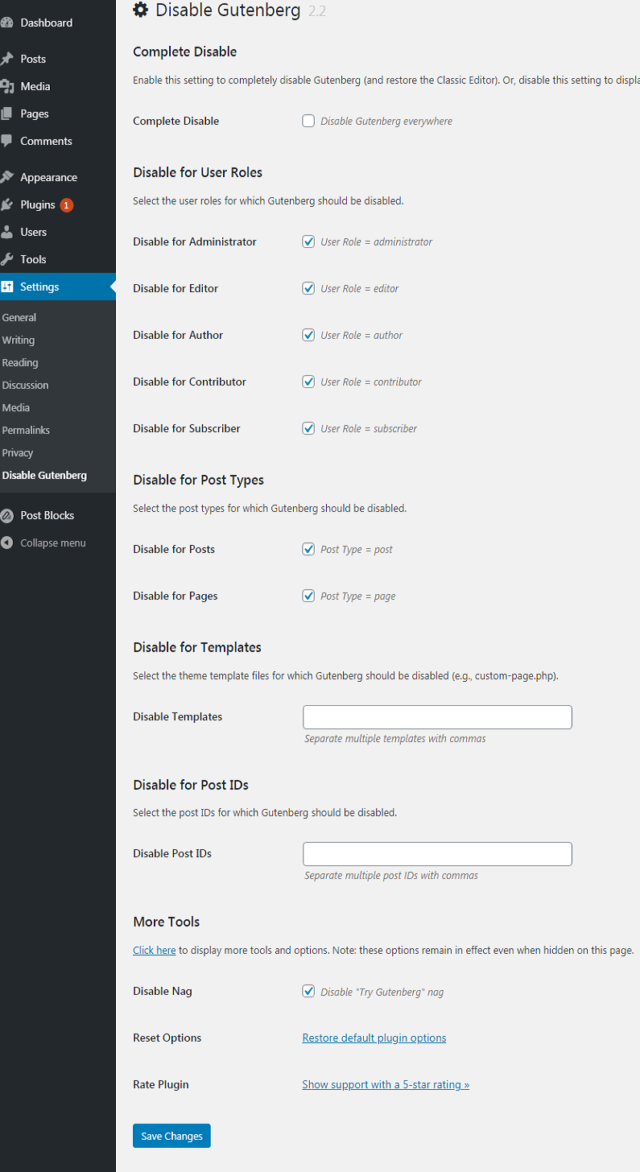Viewport: 640px width, 1172px height.
Task: Click the Pages icon in sidebar
Action: pos(7,114)
